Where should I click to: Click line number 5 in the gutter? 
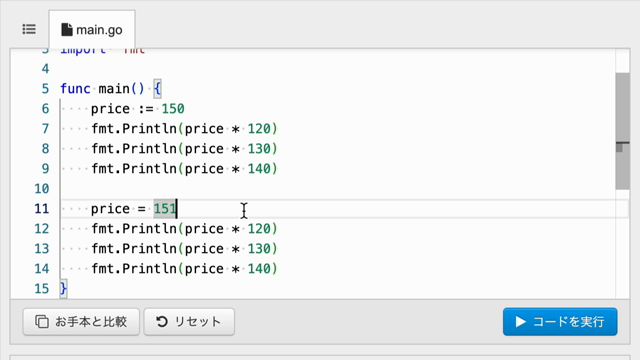pyautogui.click(x=45, y=89)
